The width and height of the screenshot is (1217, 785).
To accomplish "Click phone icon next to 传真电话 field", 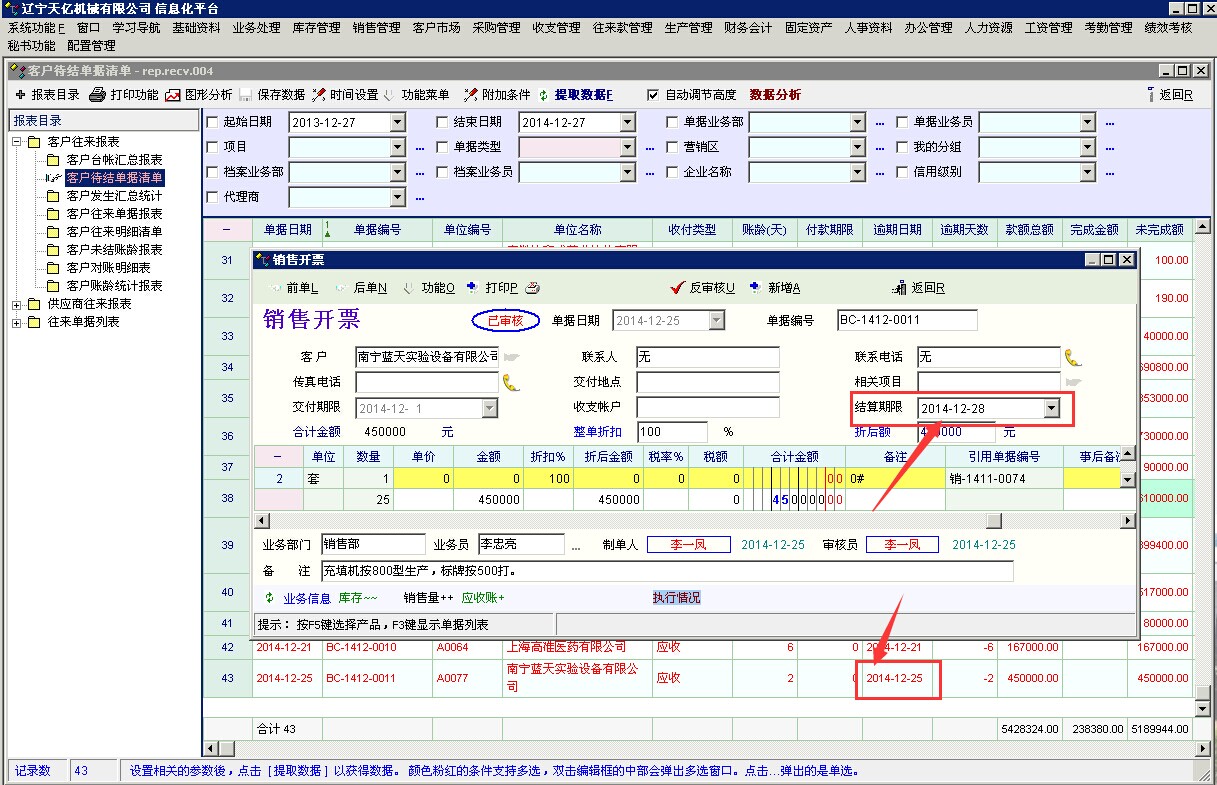I will (x=511, y=382).
